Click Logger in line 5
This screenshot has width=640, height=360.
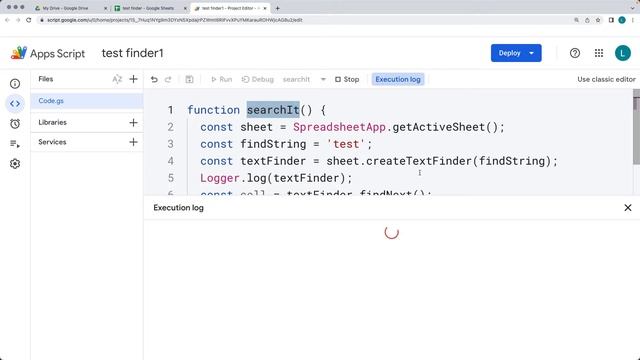point(220,178)
